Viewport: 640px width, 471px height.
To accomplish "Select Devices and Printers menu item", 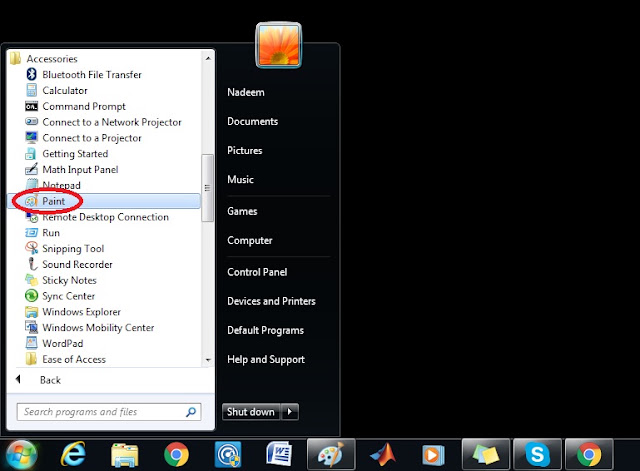I will (271, 301).
